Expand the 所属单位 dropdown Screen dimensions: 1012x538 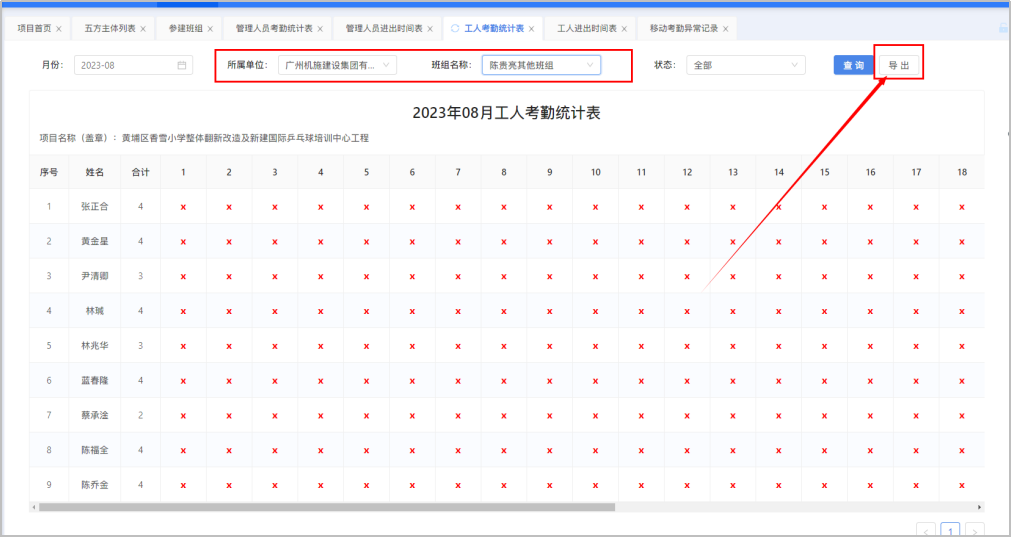[x=337, y=65]
